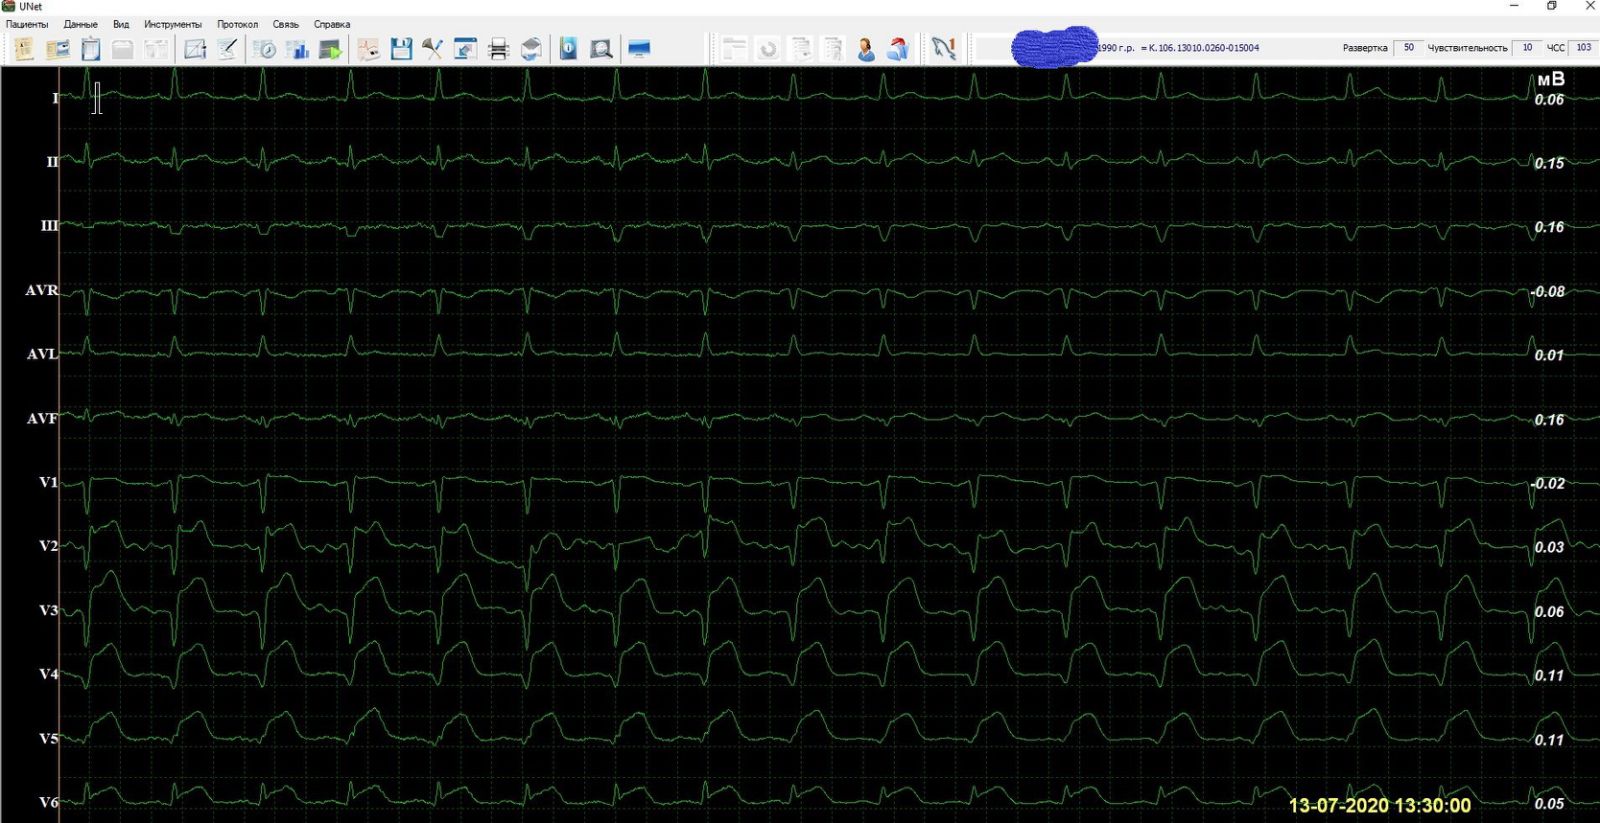The width and height of the screenshot is (1600, 823).
Task: Click the printer icon in toolbar
Action: point(498,49)
